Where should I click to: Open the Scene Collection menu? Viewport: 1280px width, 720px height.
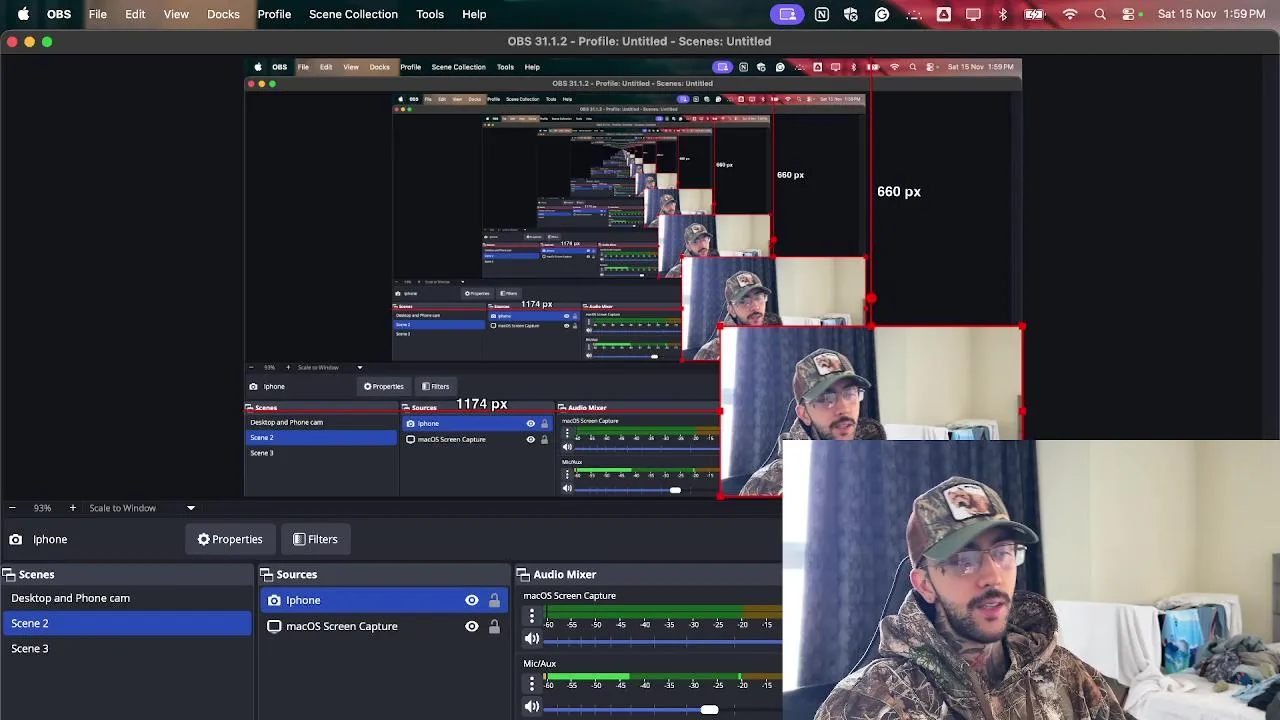[x=353, y=14]
